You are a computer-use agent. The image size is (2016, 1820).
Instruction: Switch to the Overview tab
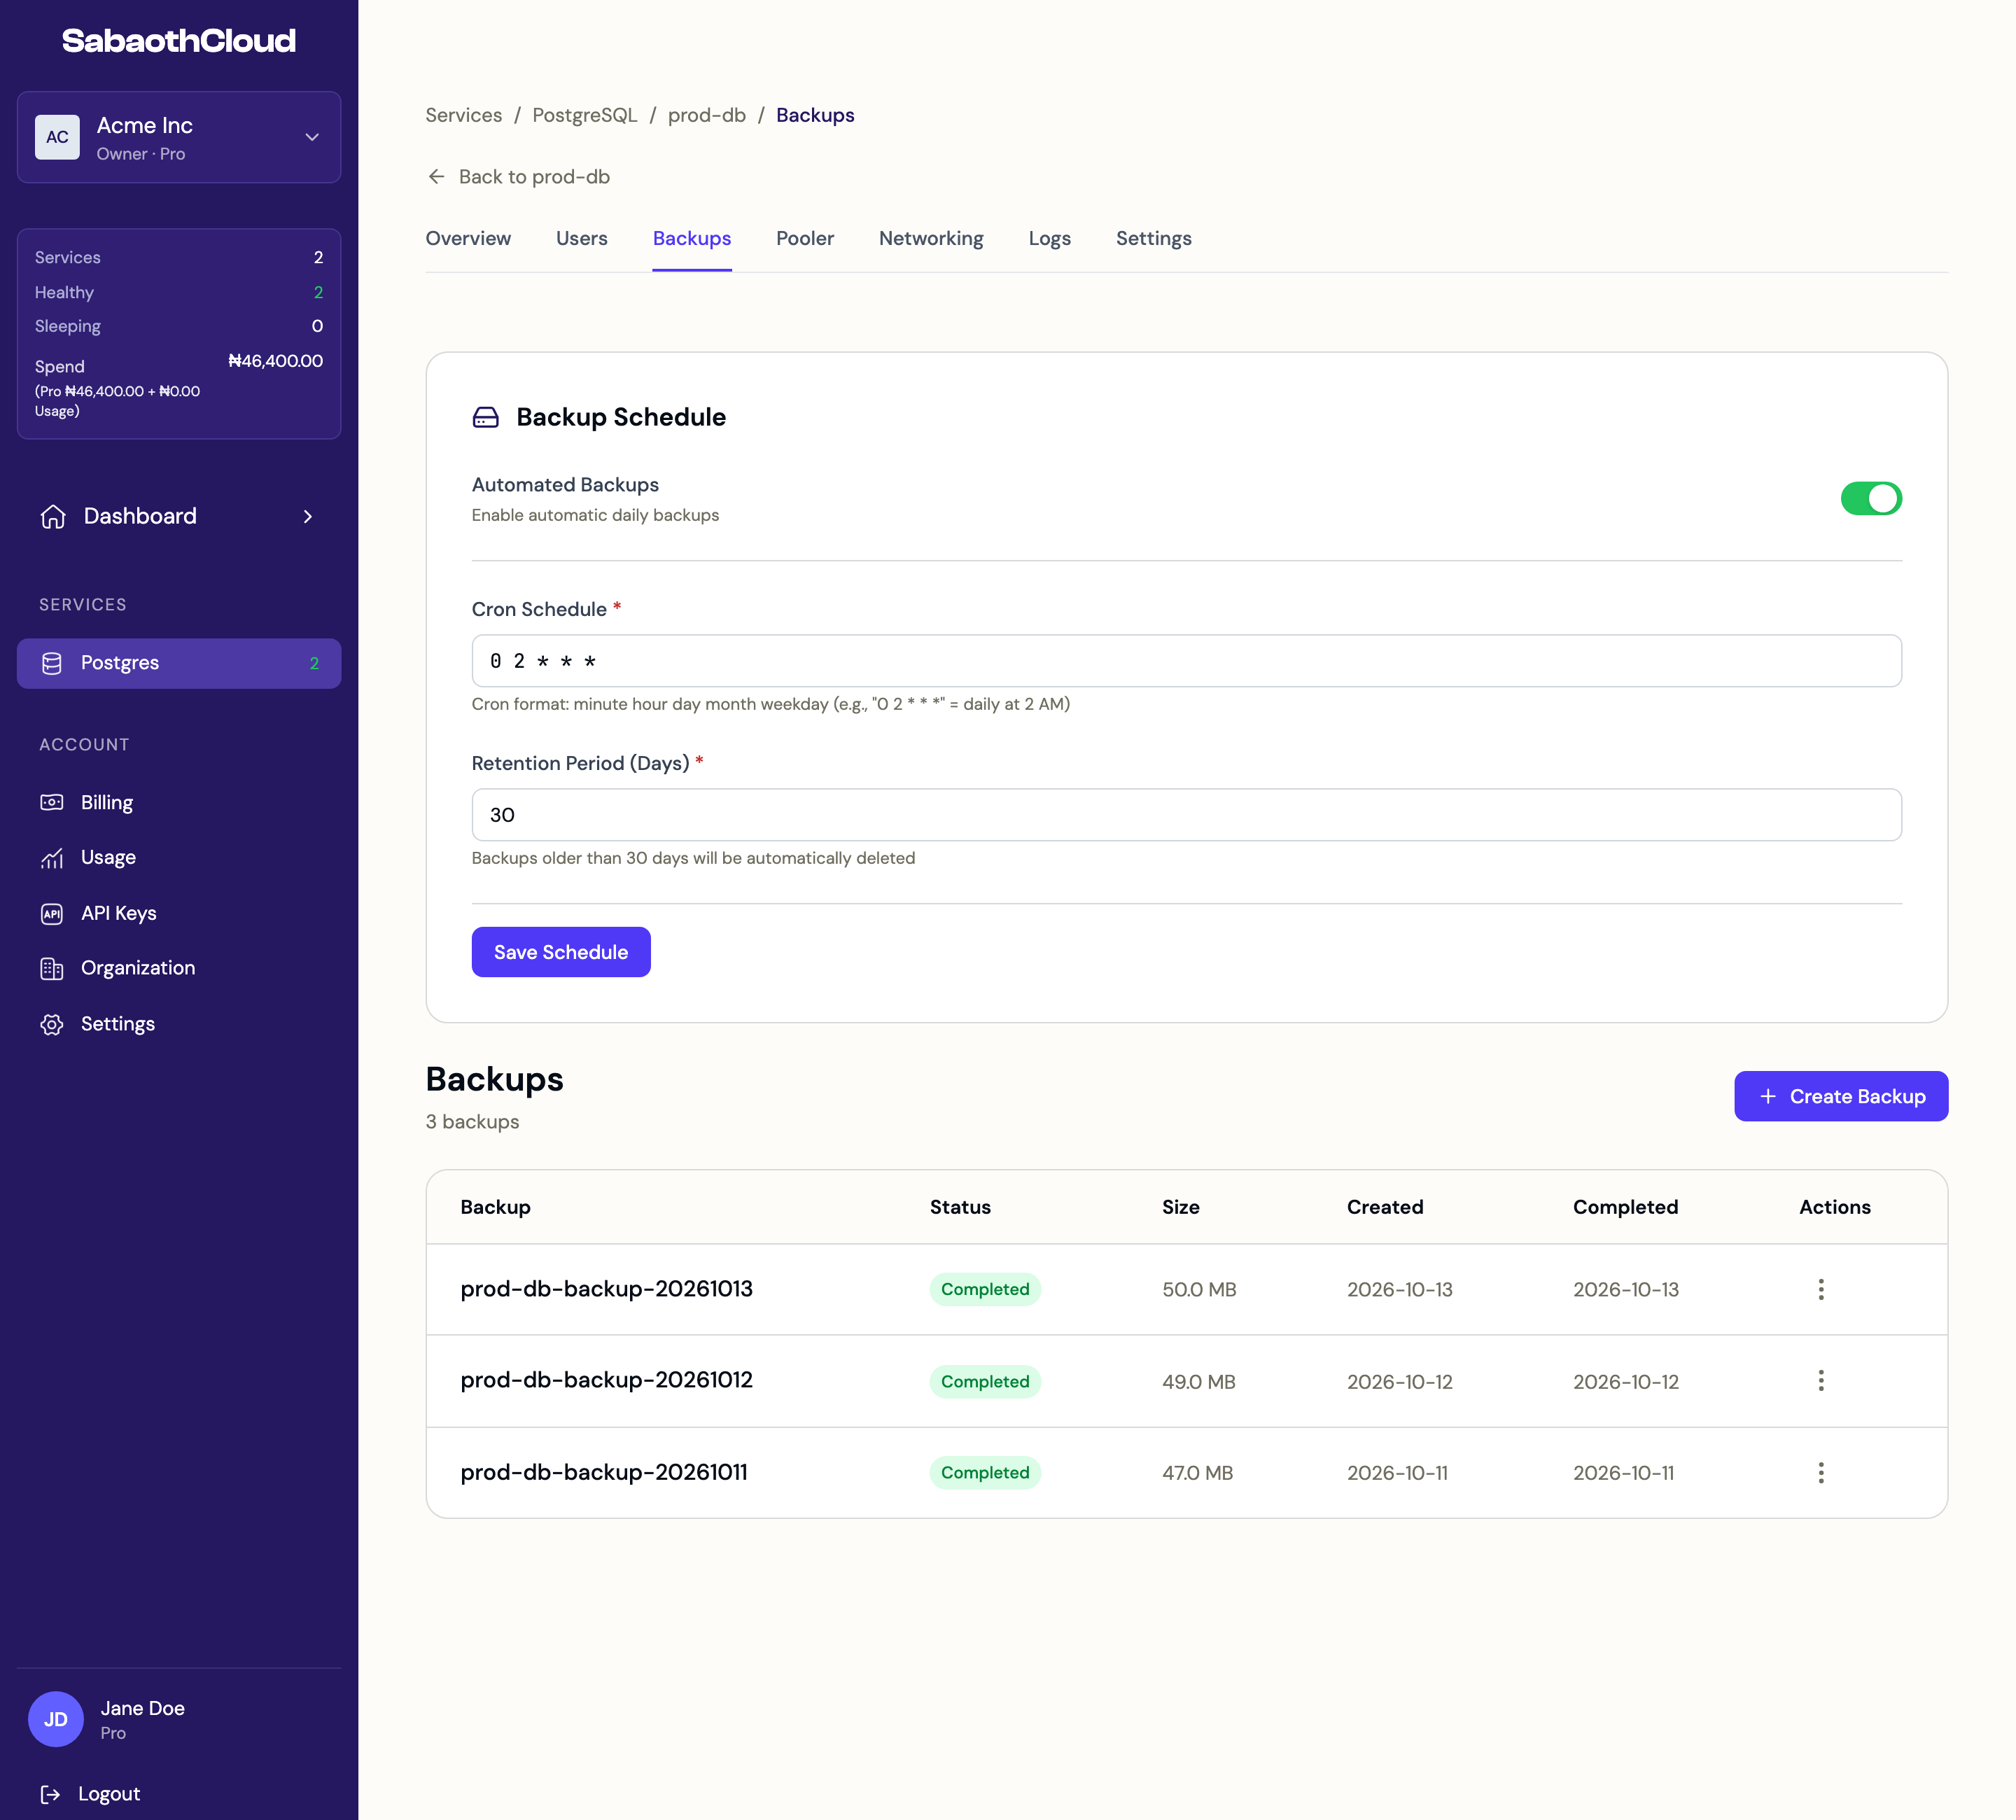click(x=468, y=238)
